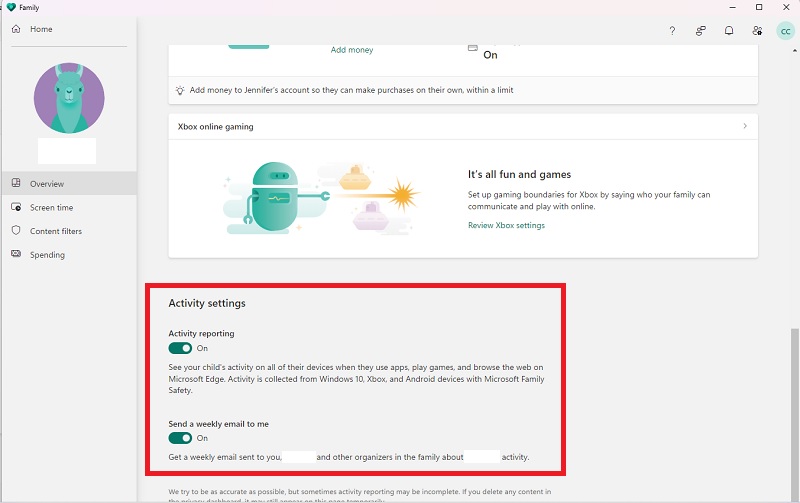Select Overview in sidebar
The height and width of the screenshot is (503, 800).
point(69,183)
